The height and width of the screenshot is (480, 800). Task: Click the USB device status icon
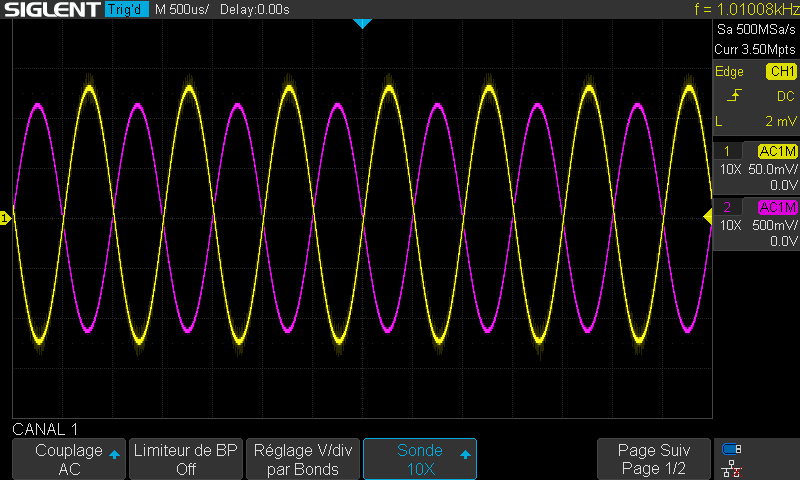pyautogui.click(x=732, y=449)
